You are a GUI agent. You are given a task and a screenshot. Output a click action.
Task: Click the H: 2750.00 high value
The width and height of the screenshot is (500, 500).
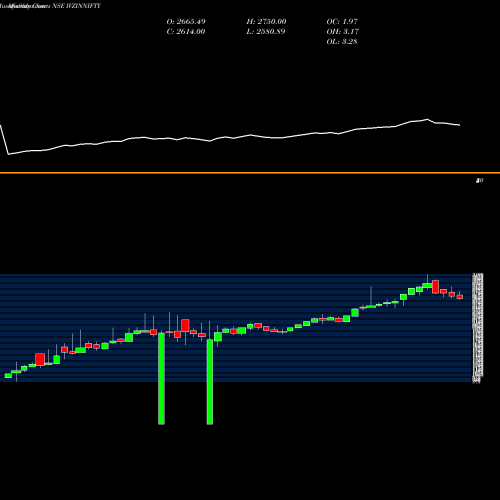(x=266, y=22)
